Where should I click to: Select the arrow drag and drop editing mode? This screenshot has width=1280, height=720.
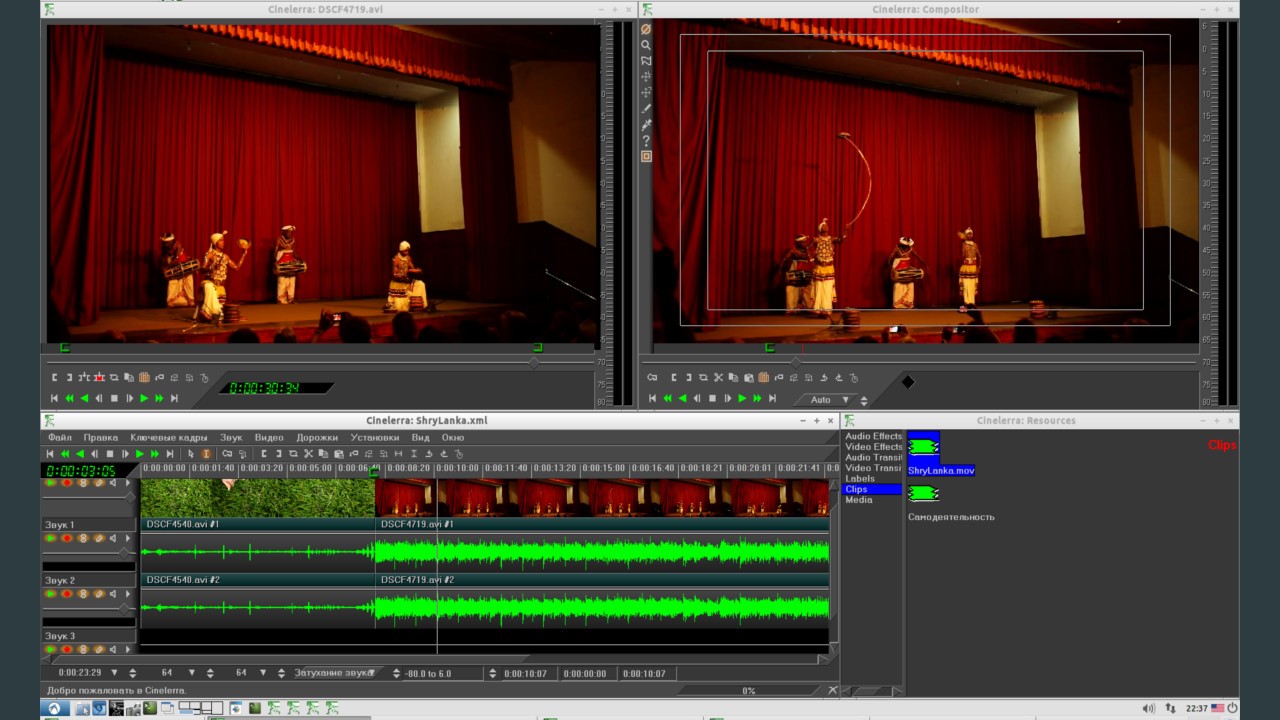[191, 454]
